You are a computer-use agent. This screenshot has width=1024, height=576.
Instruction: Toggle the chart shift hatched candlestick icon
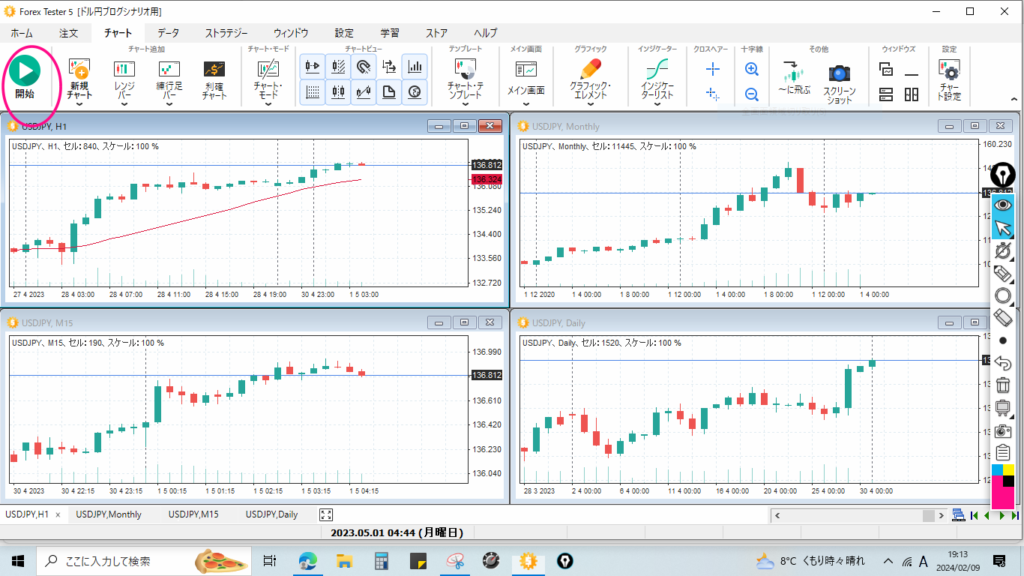[338, 67]
